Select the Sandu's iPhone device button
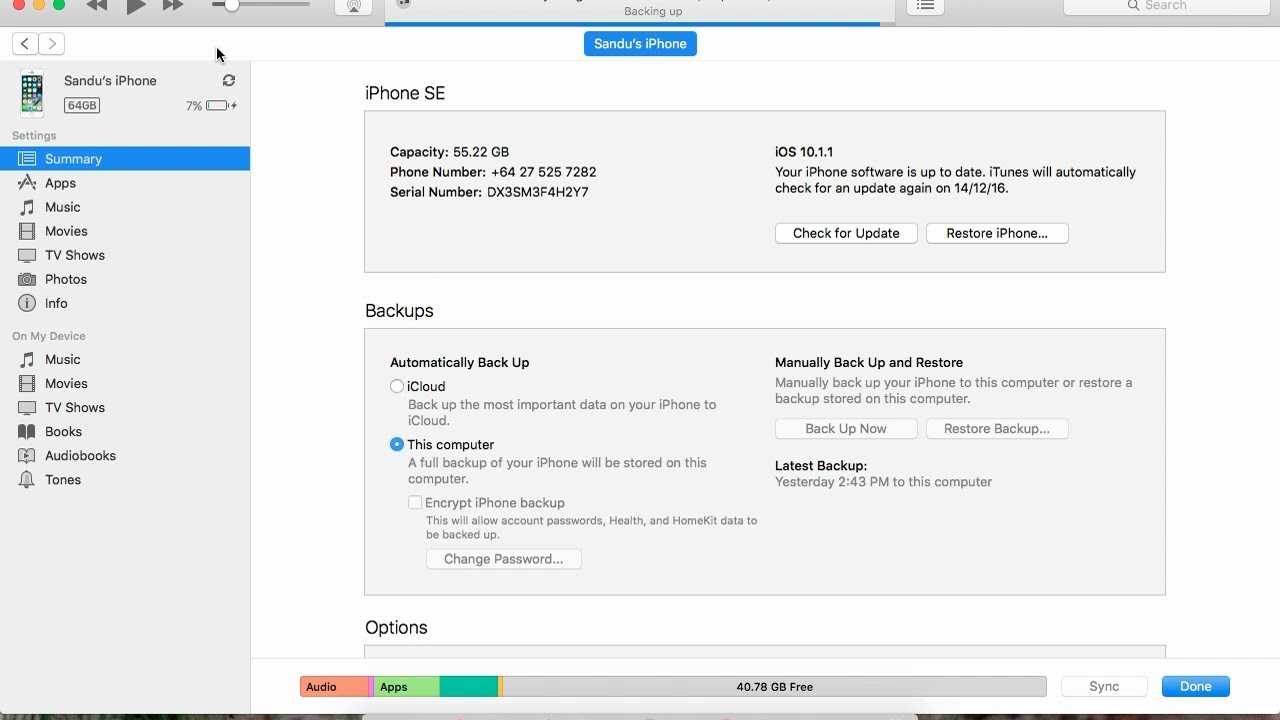 [x=640, y=44]
